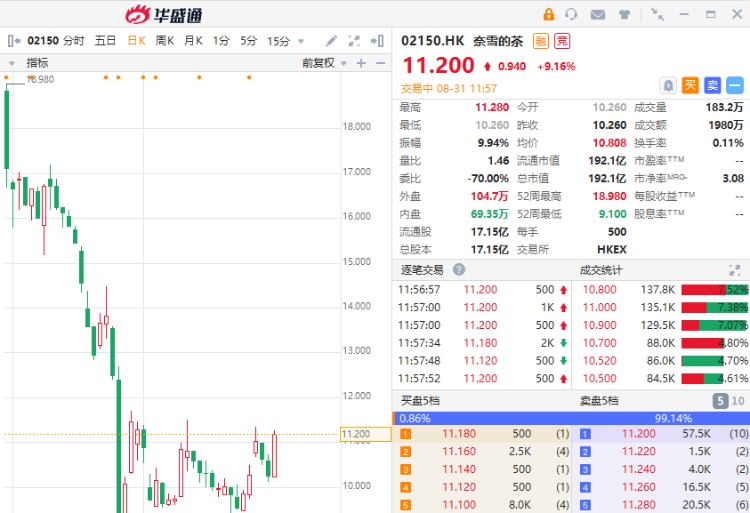
Task: Click the 52周最高 value 18.980
Action: click(x=609, y=196)
